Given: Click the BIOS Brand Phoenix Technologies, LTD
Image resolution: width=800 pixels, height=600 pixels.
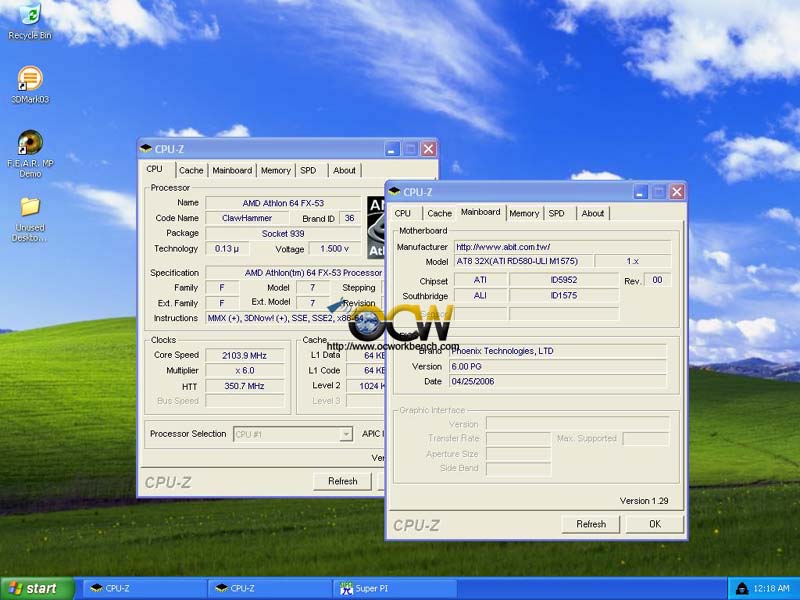Looking at the screenshot, I should click(x=558, y=351).
